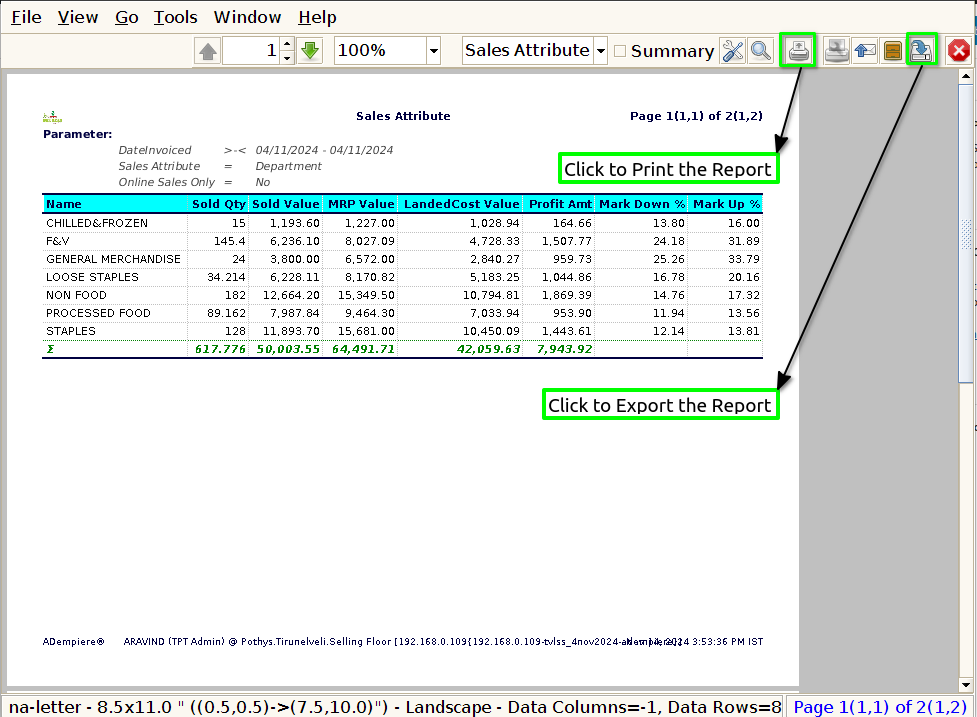Click the Sold Qty column header
977x717 pixels.
coord(219,204)
